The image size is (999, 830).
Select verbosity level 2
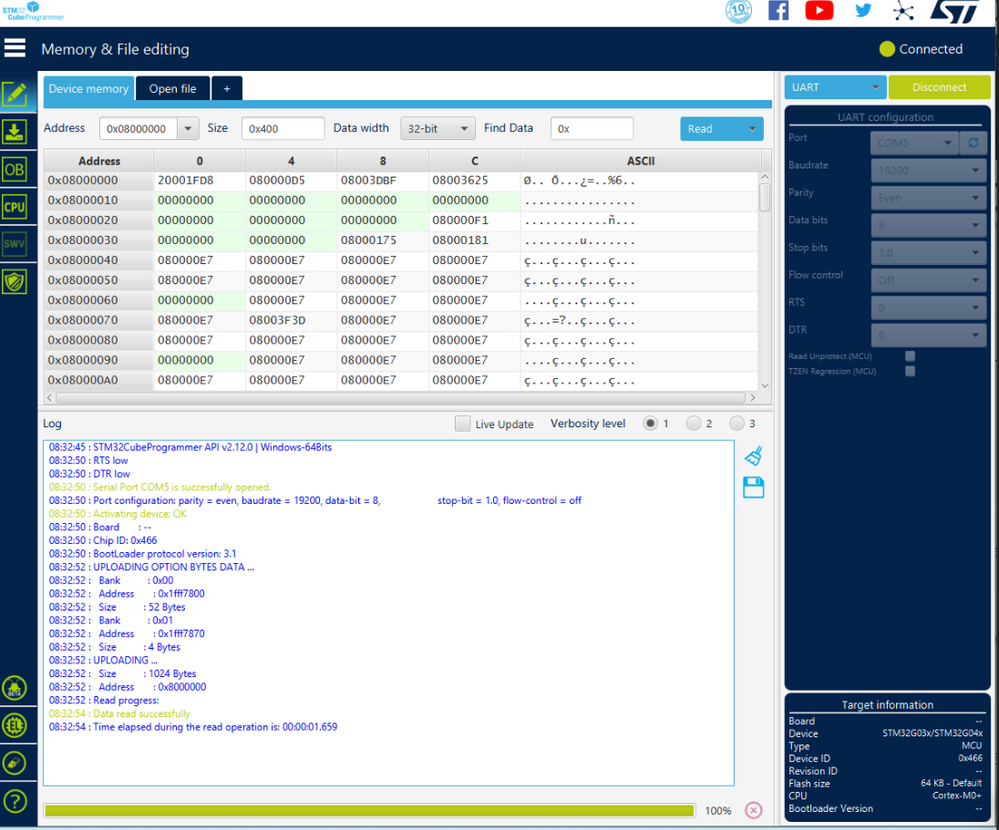693,423
